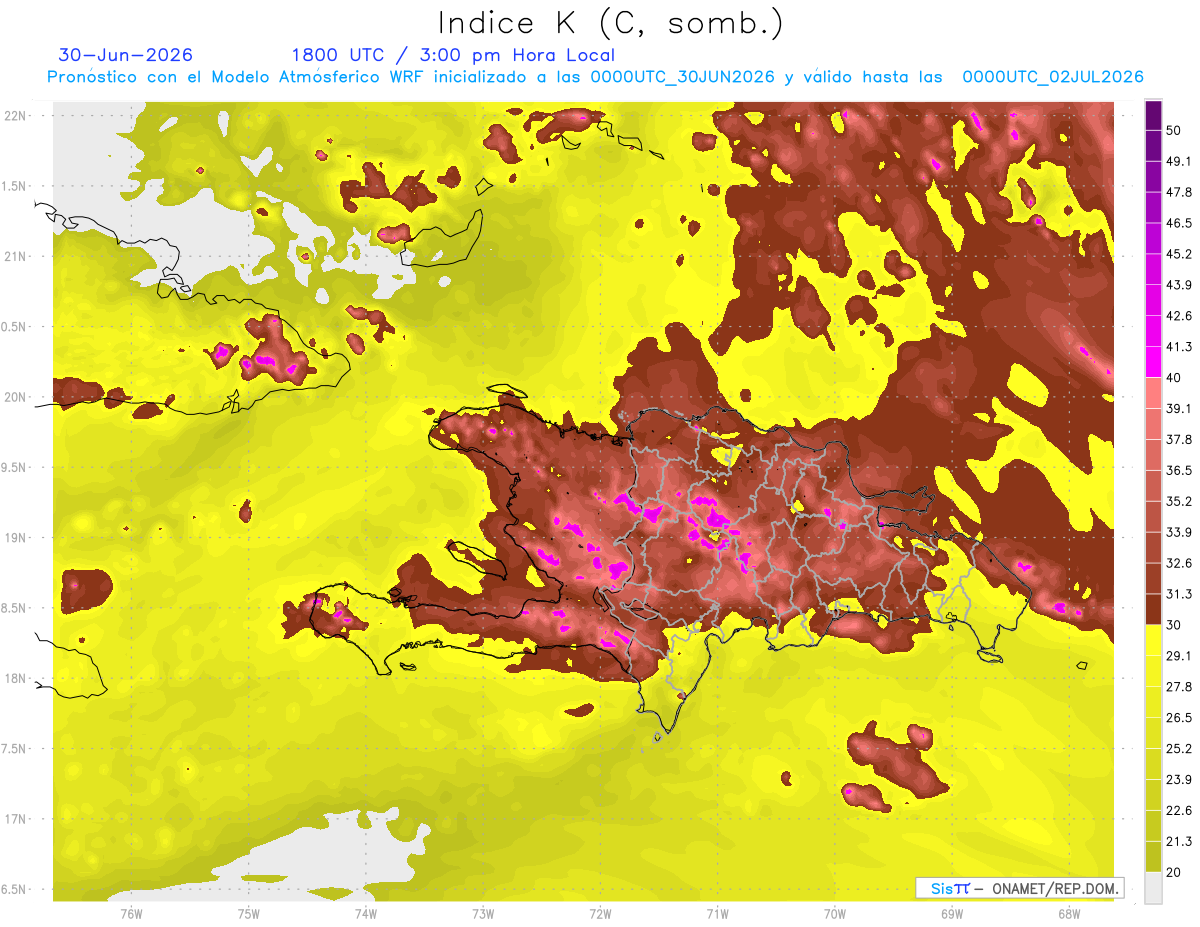
Task: Click the "37.8" color scale value
Action: [1179, 439]
